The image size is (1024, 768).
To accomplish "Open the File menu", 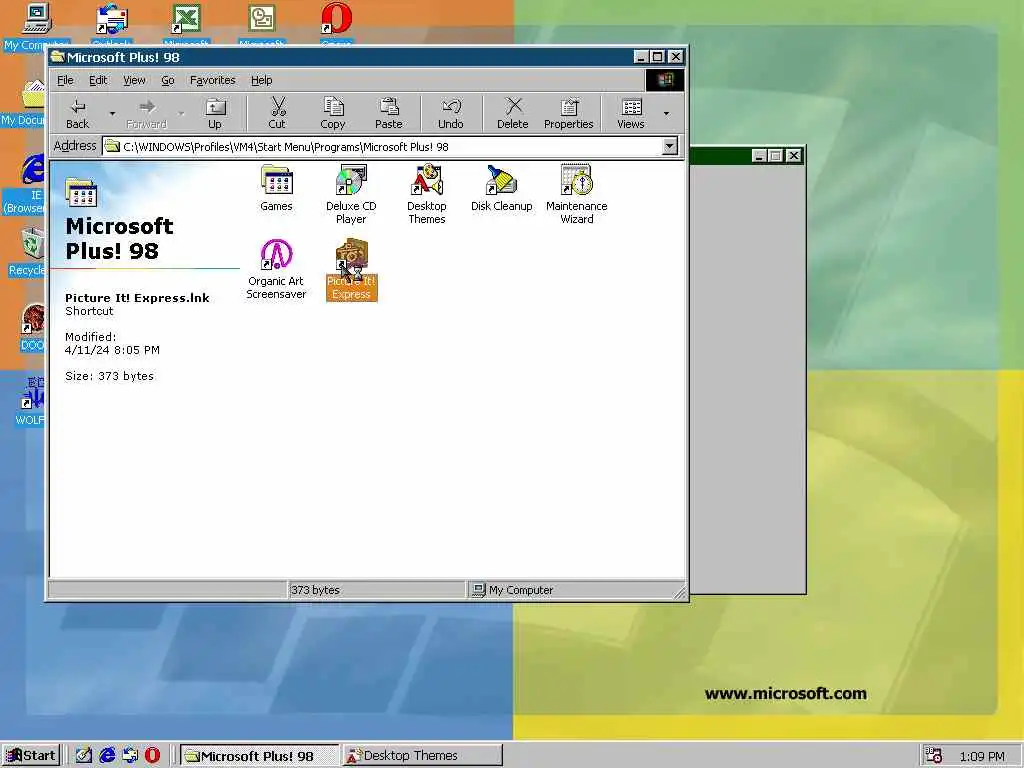I will point(65,80).
